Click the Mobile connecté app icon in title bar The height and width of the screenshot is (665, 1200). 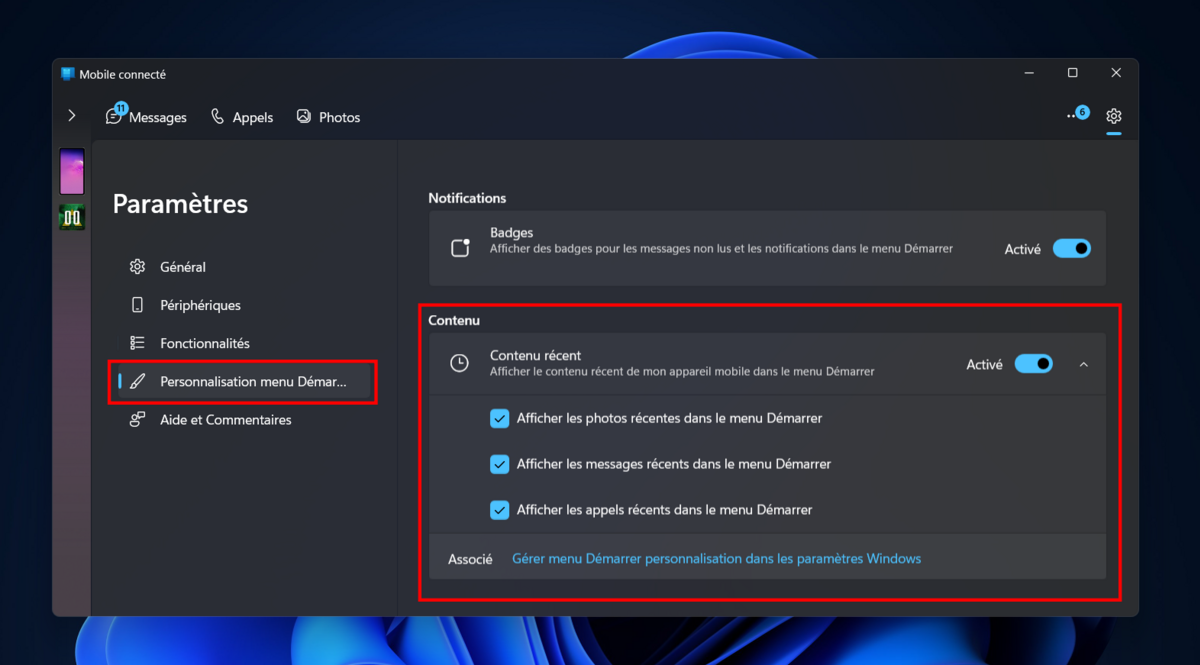(68, 74)
